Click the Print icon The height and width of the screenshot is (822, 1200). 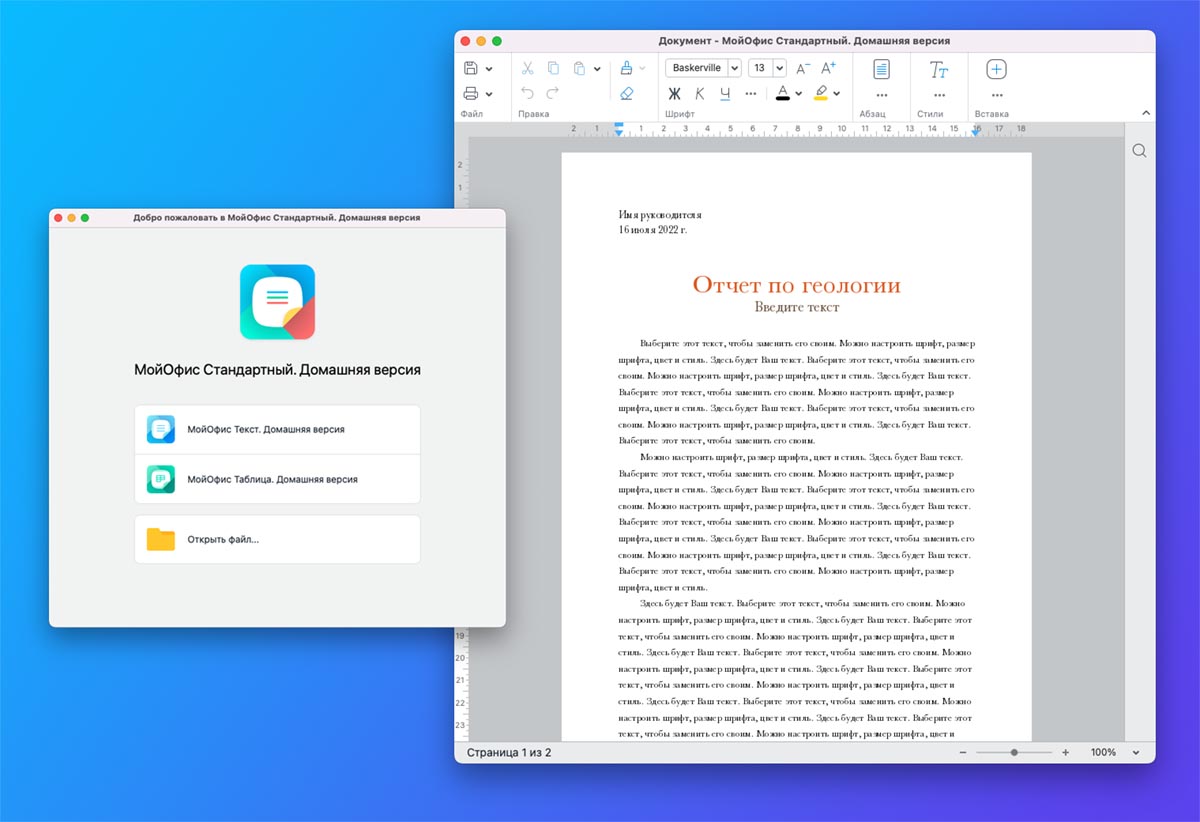click(x=471, y=94)
